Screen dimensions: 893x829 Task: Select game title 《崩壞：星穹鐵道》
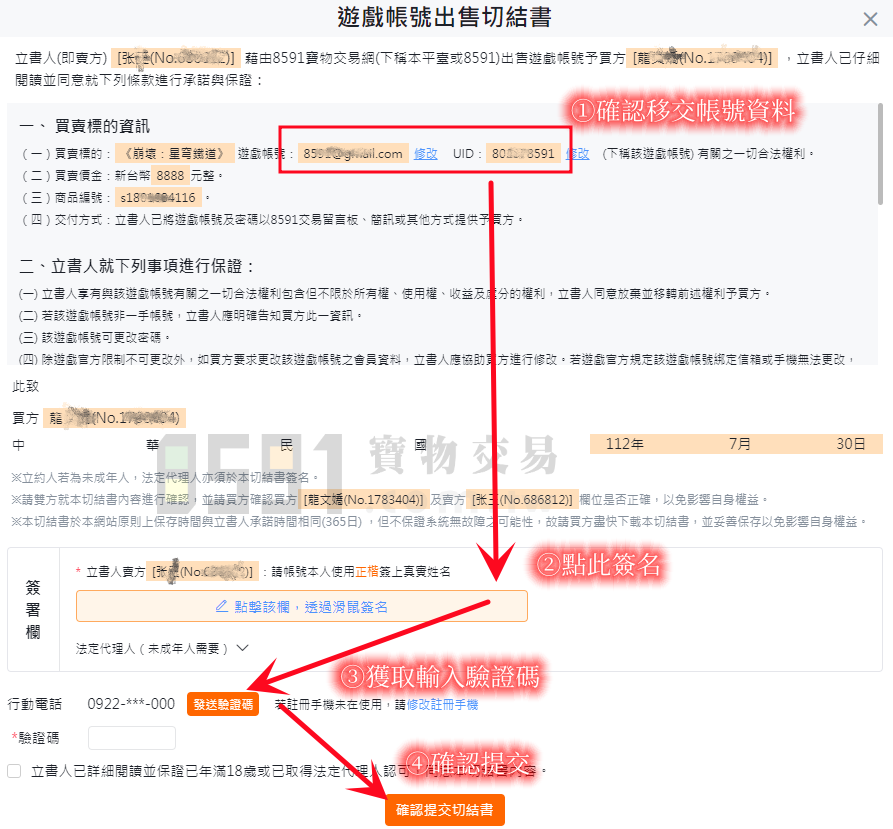pos(174,154)
